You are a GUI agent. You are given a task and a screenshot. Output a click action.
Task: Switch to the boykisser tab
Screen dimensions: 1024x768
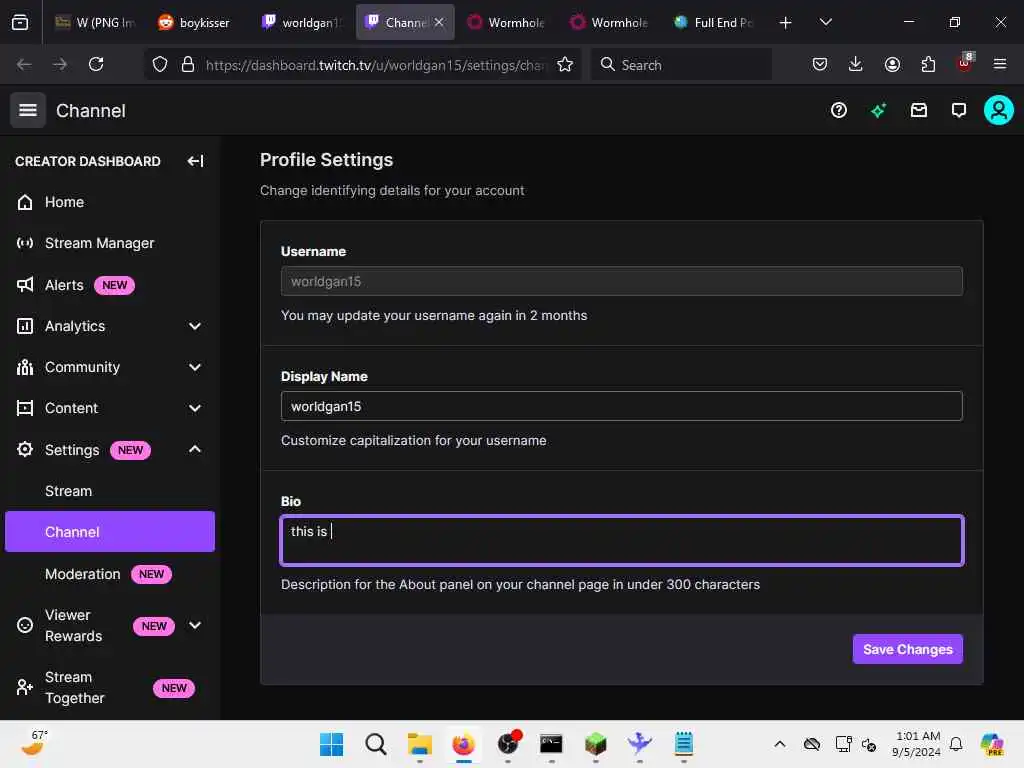click(195, 22)
